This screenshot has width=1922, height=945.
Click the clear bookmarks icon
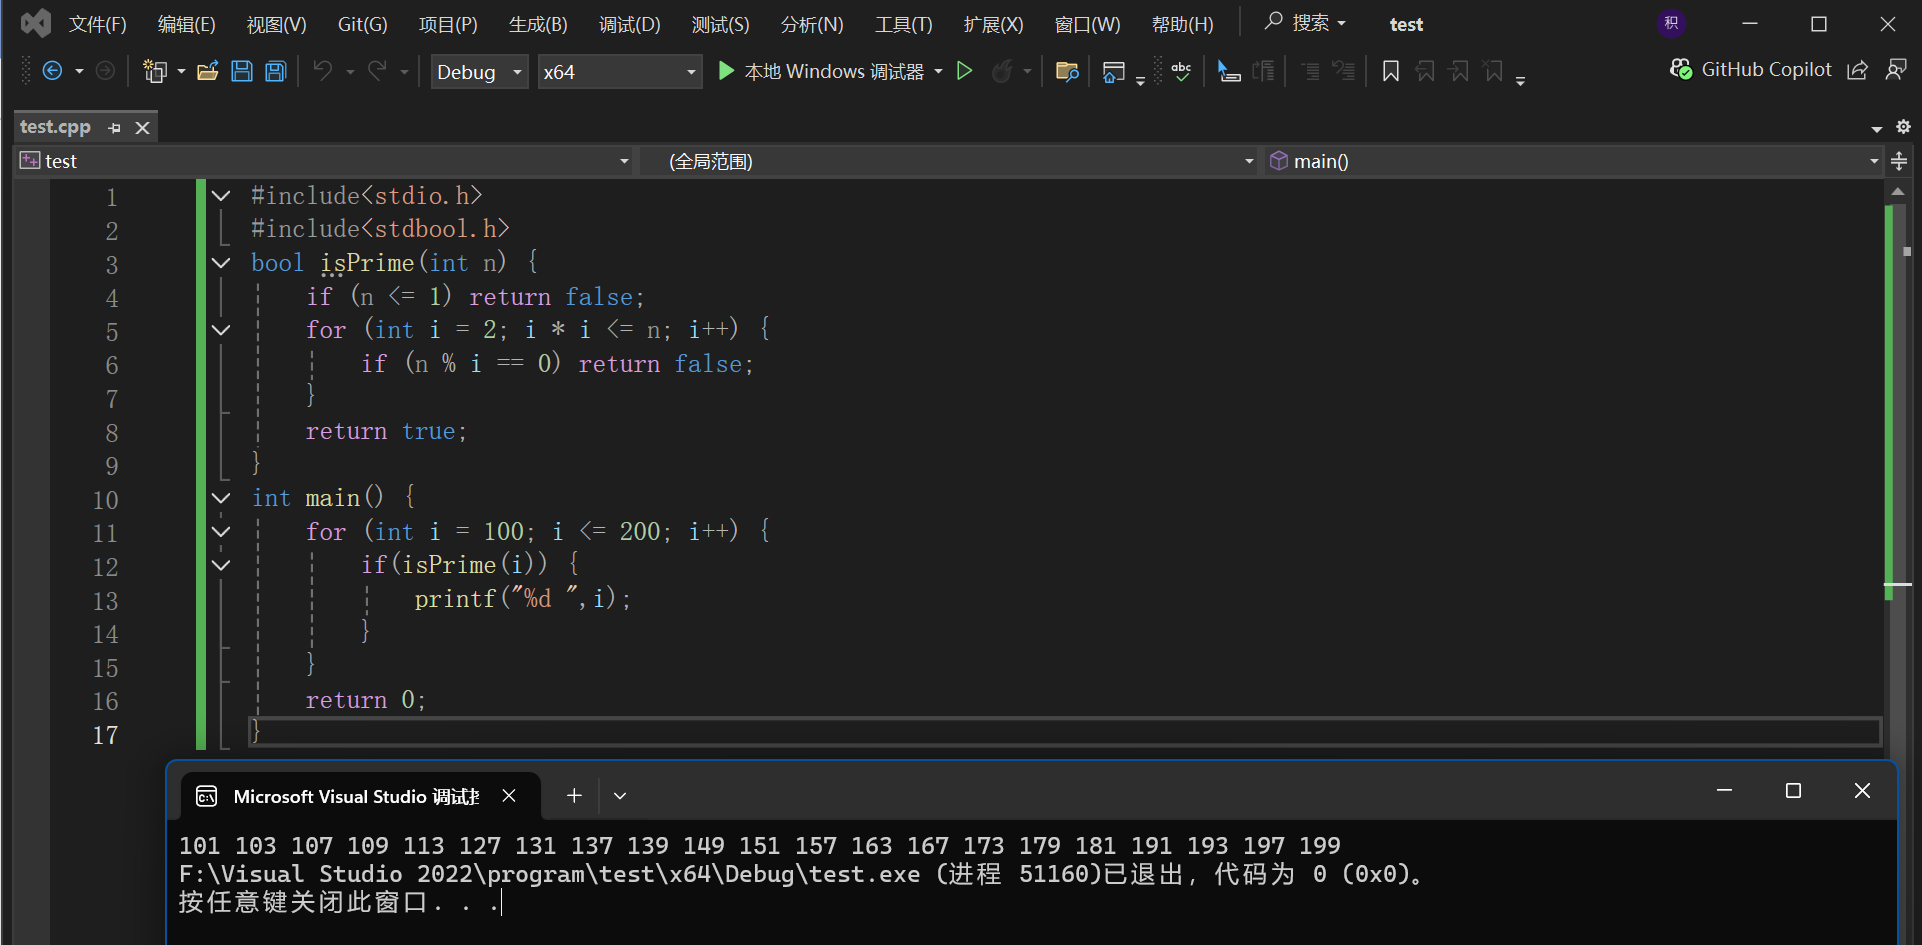1494,71
